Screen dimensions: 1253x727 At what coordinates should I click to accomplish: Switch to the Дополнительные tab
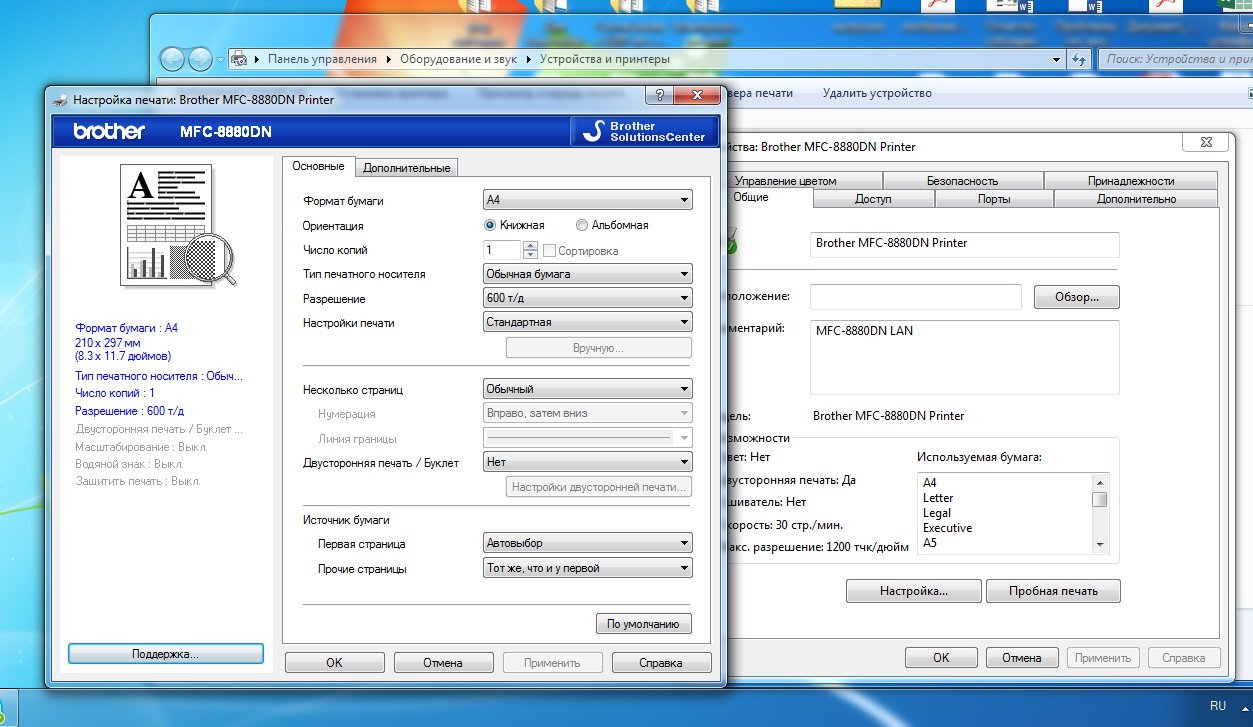(406, 168)
